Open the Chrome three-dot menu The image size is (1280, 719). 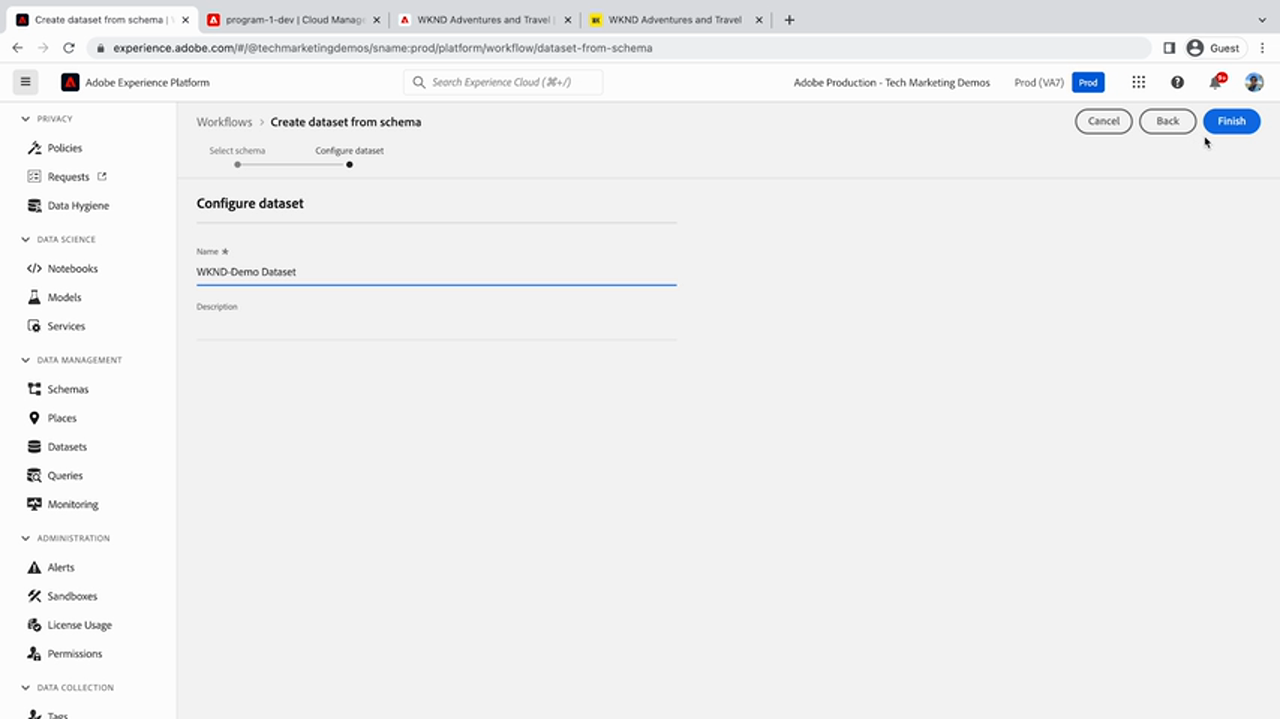click(1263, 47)
